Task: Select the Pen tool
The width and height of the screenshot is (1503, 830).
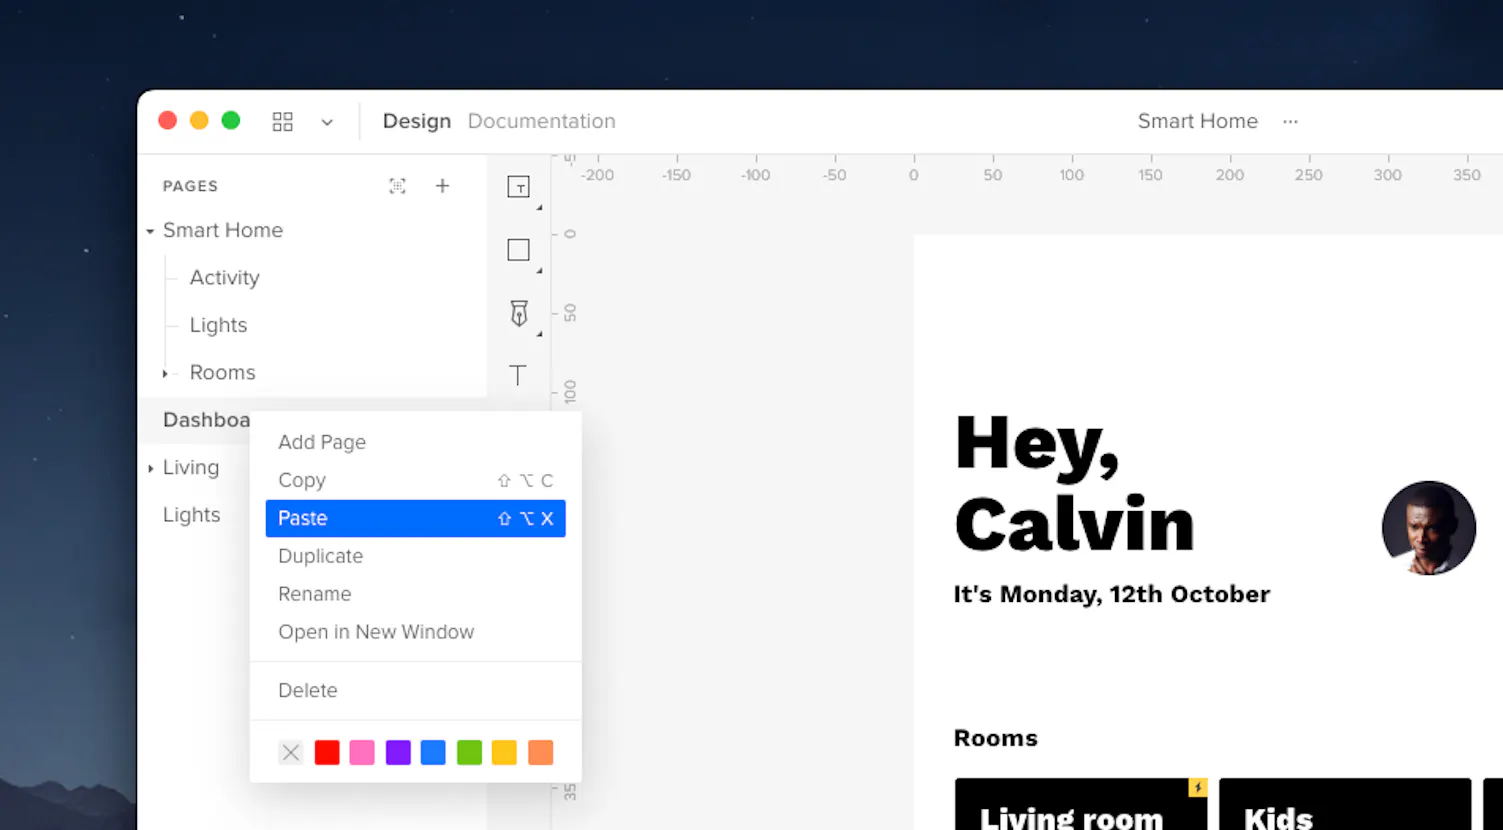Action: [518, 313]
